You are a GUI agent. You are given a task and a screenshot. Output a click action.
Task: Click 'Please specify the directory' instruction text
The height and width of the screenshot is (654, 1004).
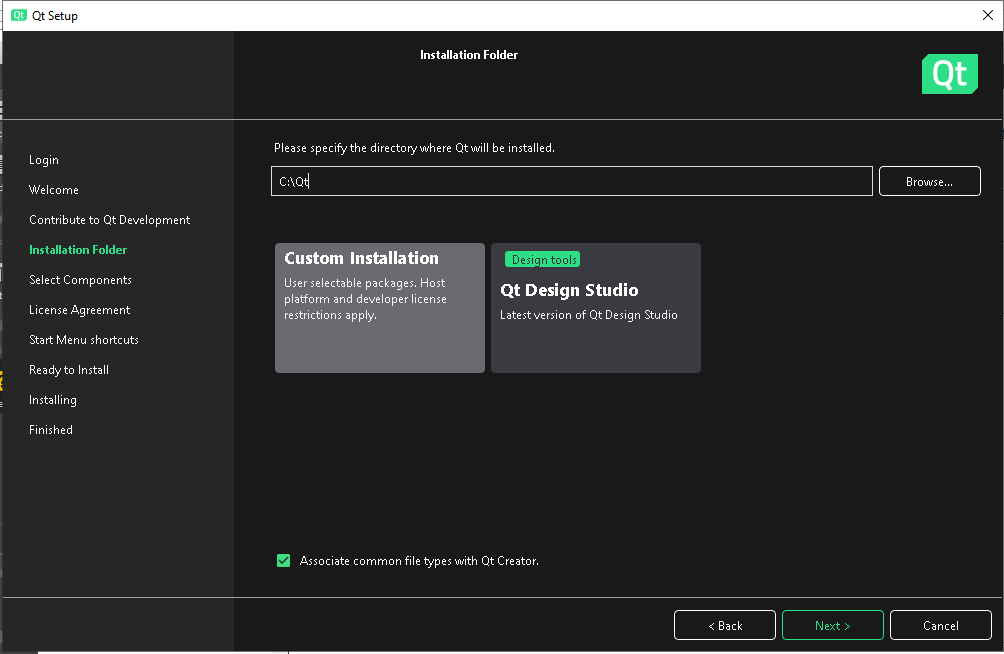click(414, 148)
